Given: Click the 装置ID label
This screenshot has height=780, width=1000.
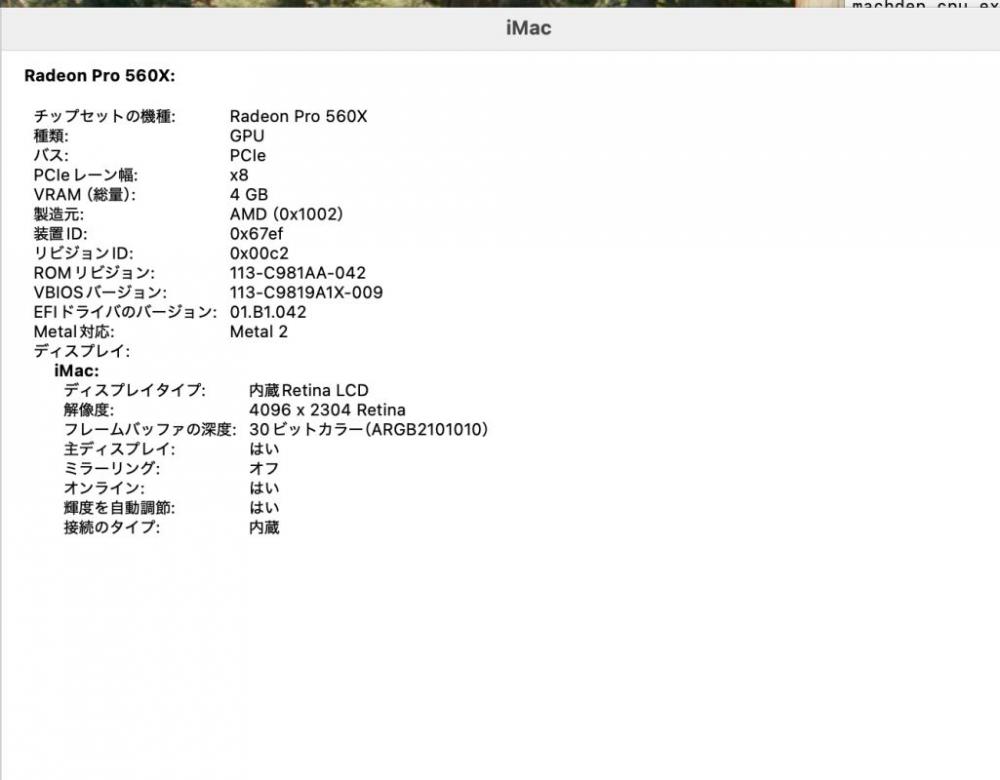Looking at the screenshot, I should [x=61, y=234].
